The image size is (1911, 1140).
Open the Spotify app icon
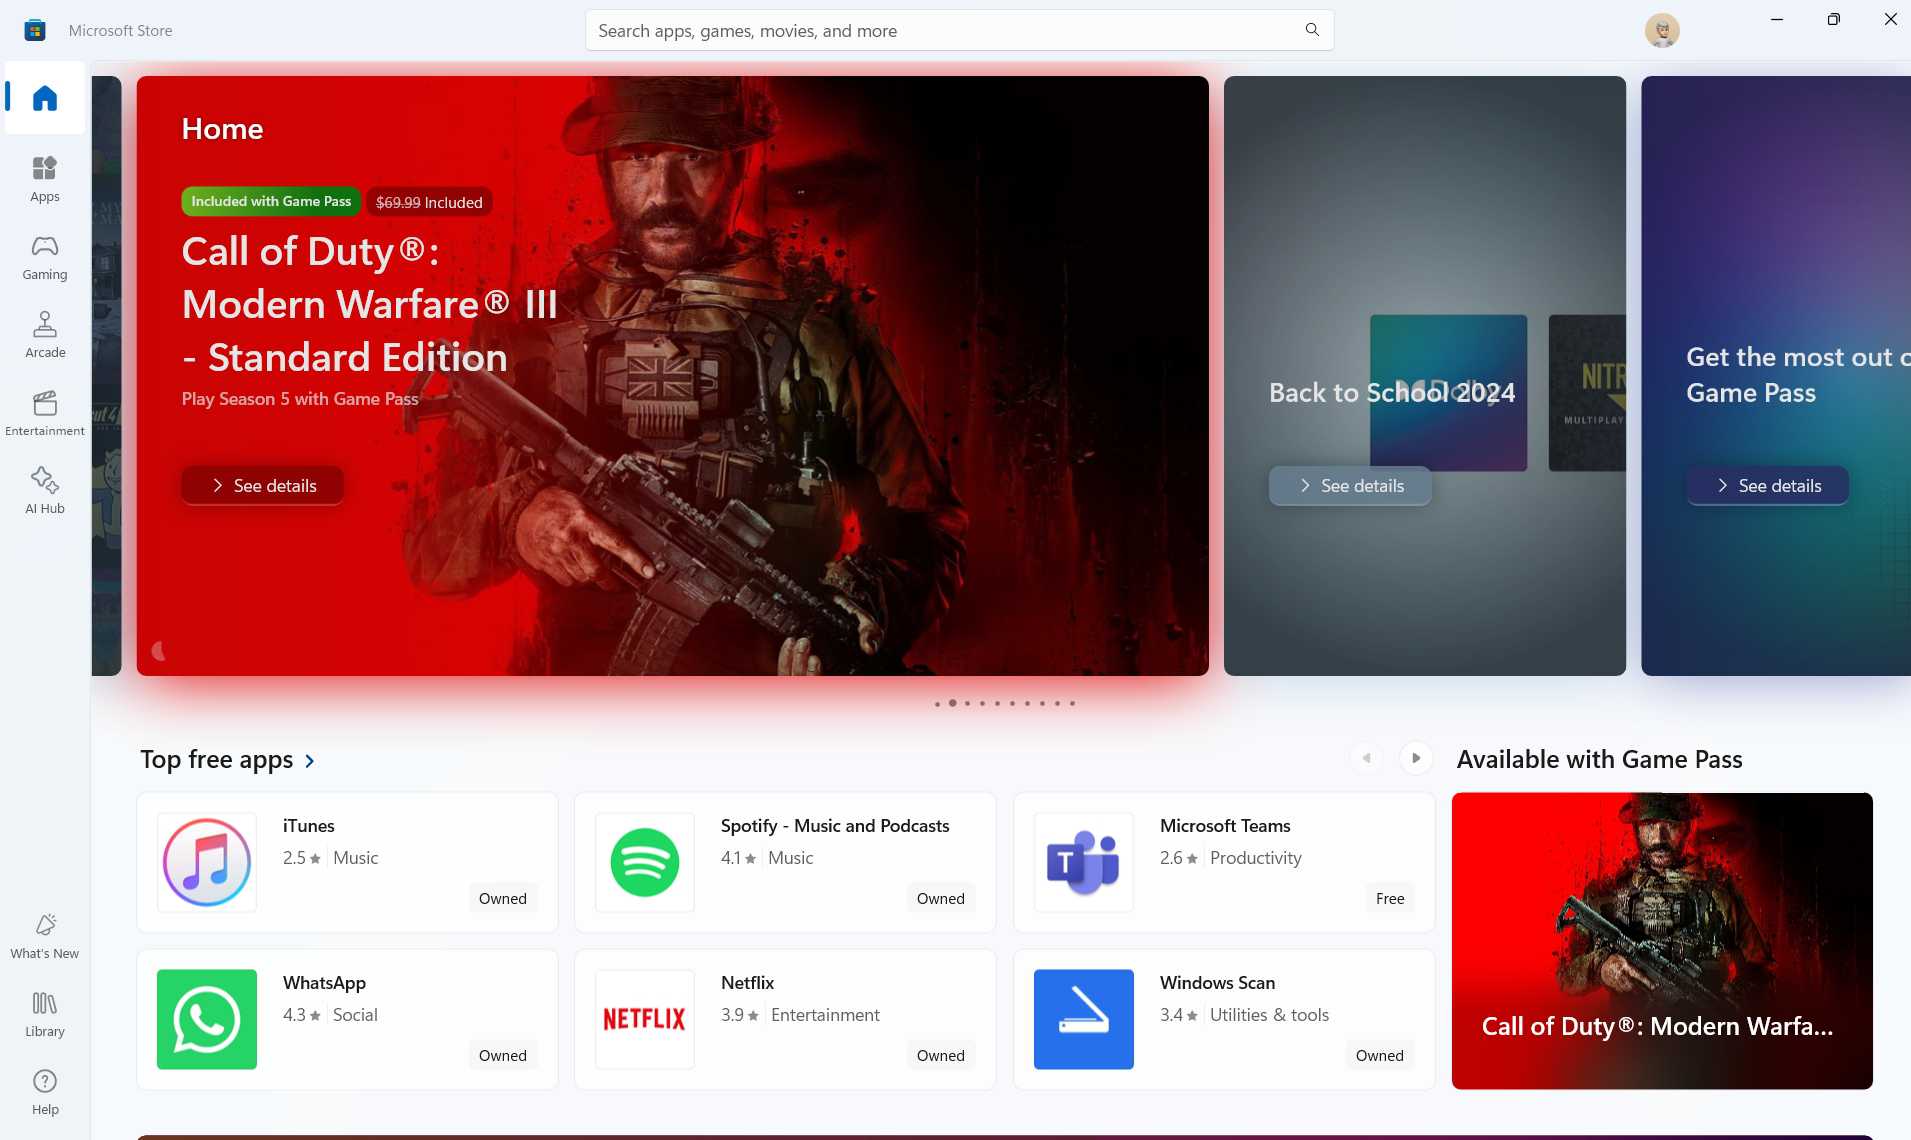pos(645,862)
